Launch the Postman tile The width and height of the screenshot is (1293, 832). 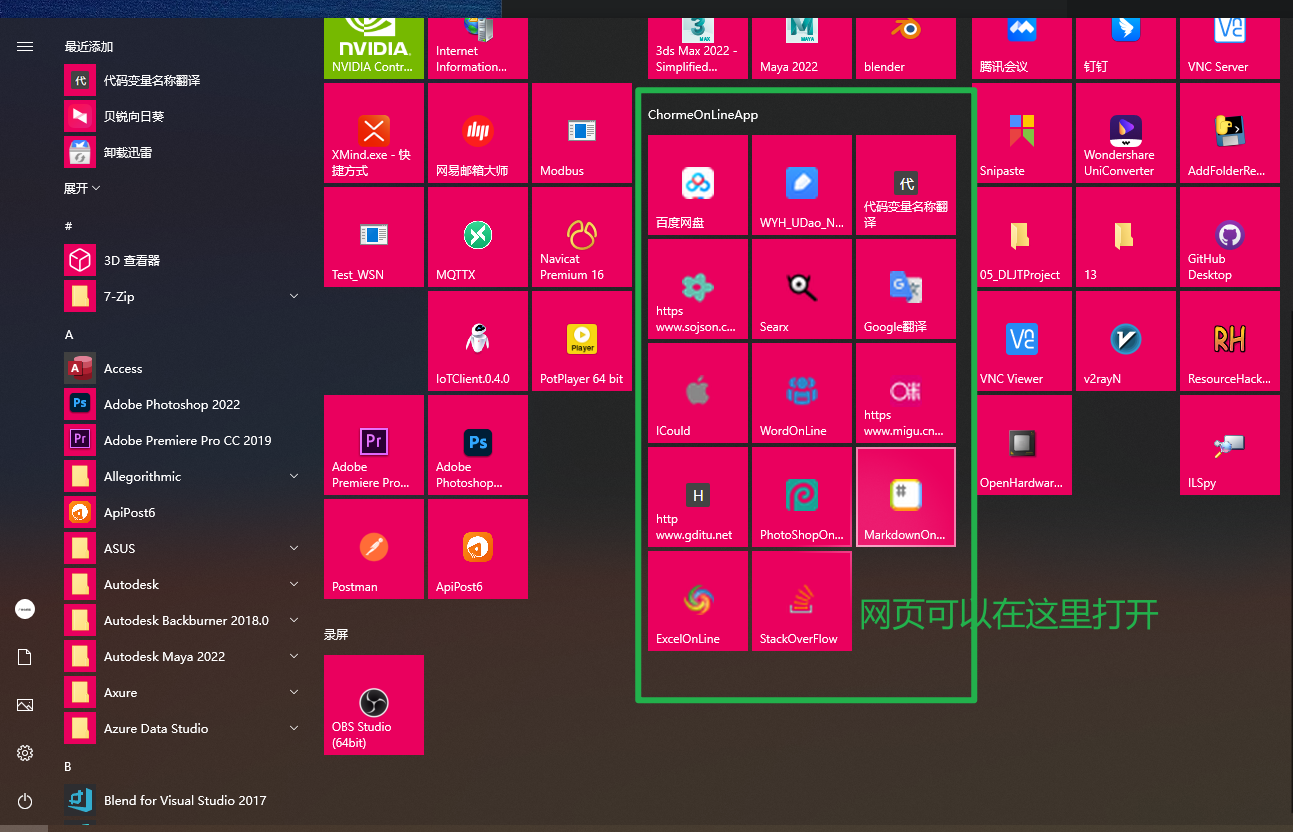coord(374,549)
